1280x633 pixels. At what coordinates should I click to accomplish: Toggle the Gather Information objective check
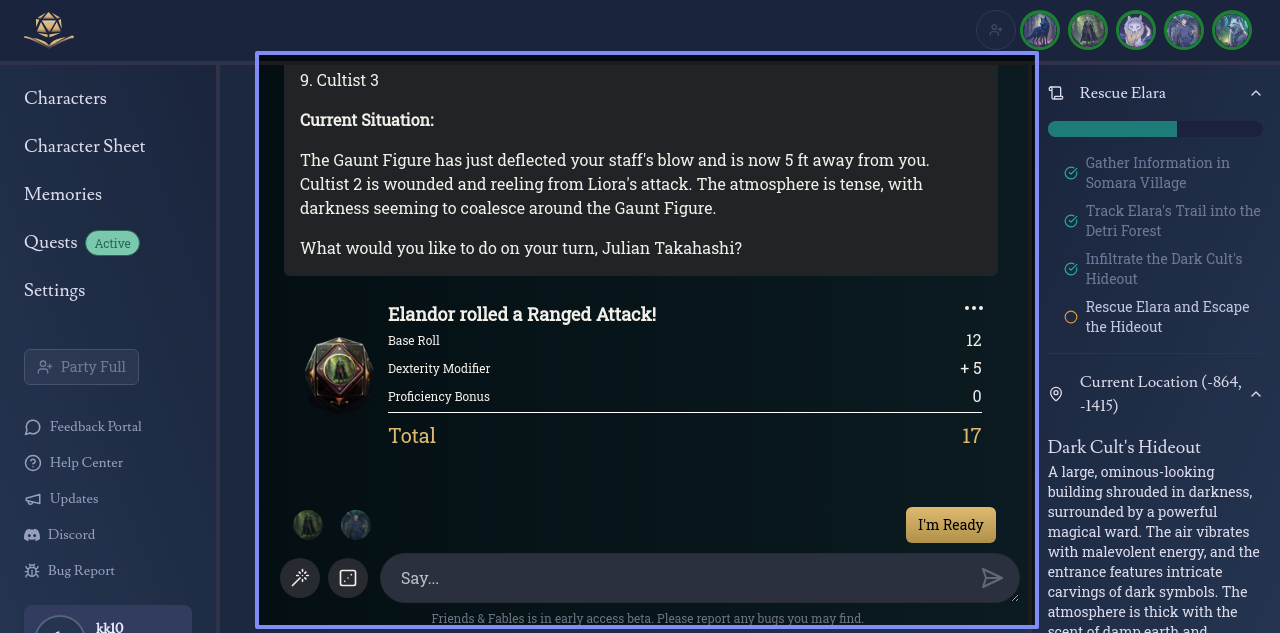[1071, 173]
